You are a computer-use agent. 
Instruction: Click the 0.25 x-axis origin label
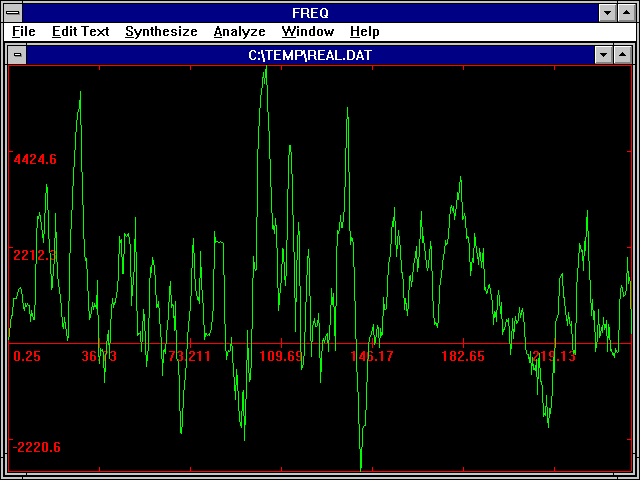[x=27, y=357]
